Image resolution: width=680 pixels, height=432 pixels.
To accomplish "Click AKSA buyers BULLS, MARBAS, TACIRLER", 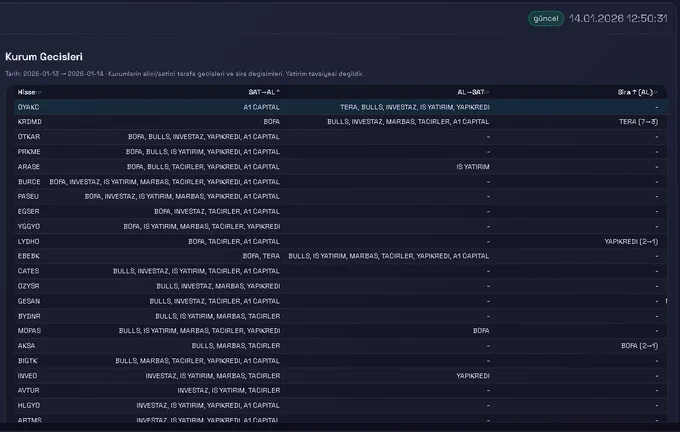I will pos(236,346).
